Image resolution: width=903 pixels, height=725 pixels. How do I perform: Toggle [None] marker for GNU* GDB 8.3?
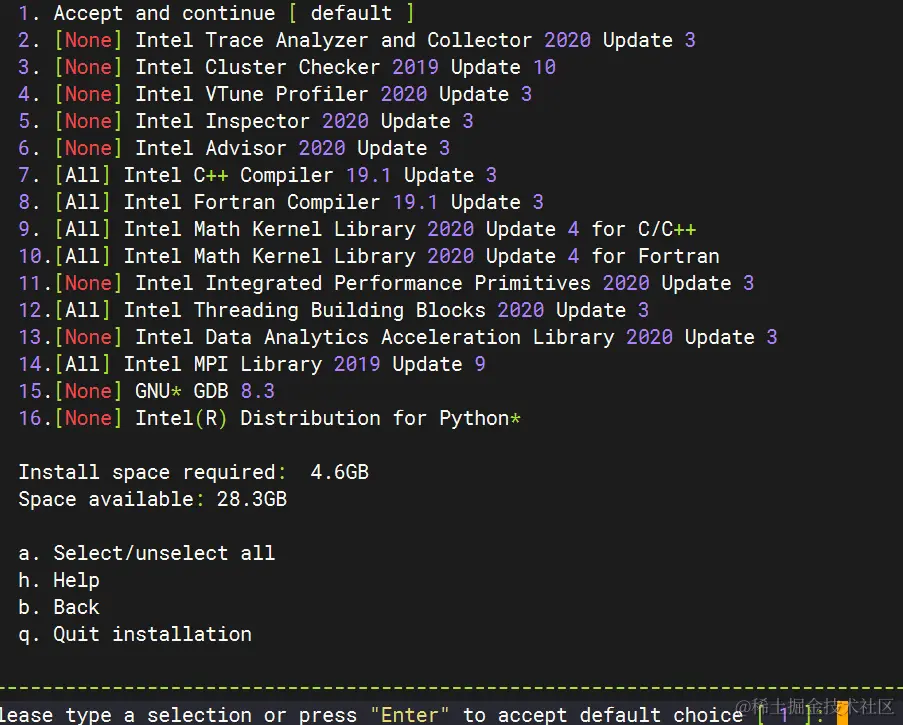[88, 392]
